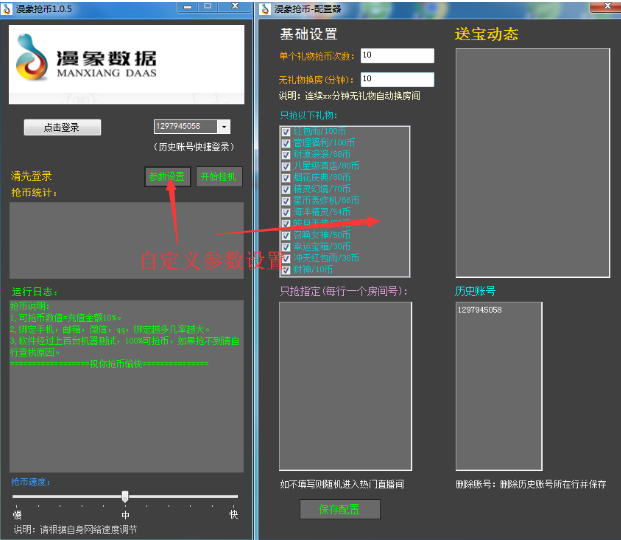
Task: Uncheck the 烟花庆典/80币 gift checkbox
Action: point(286,177)
